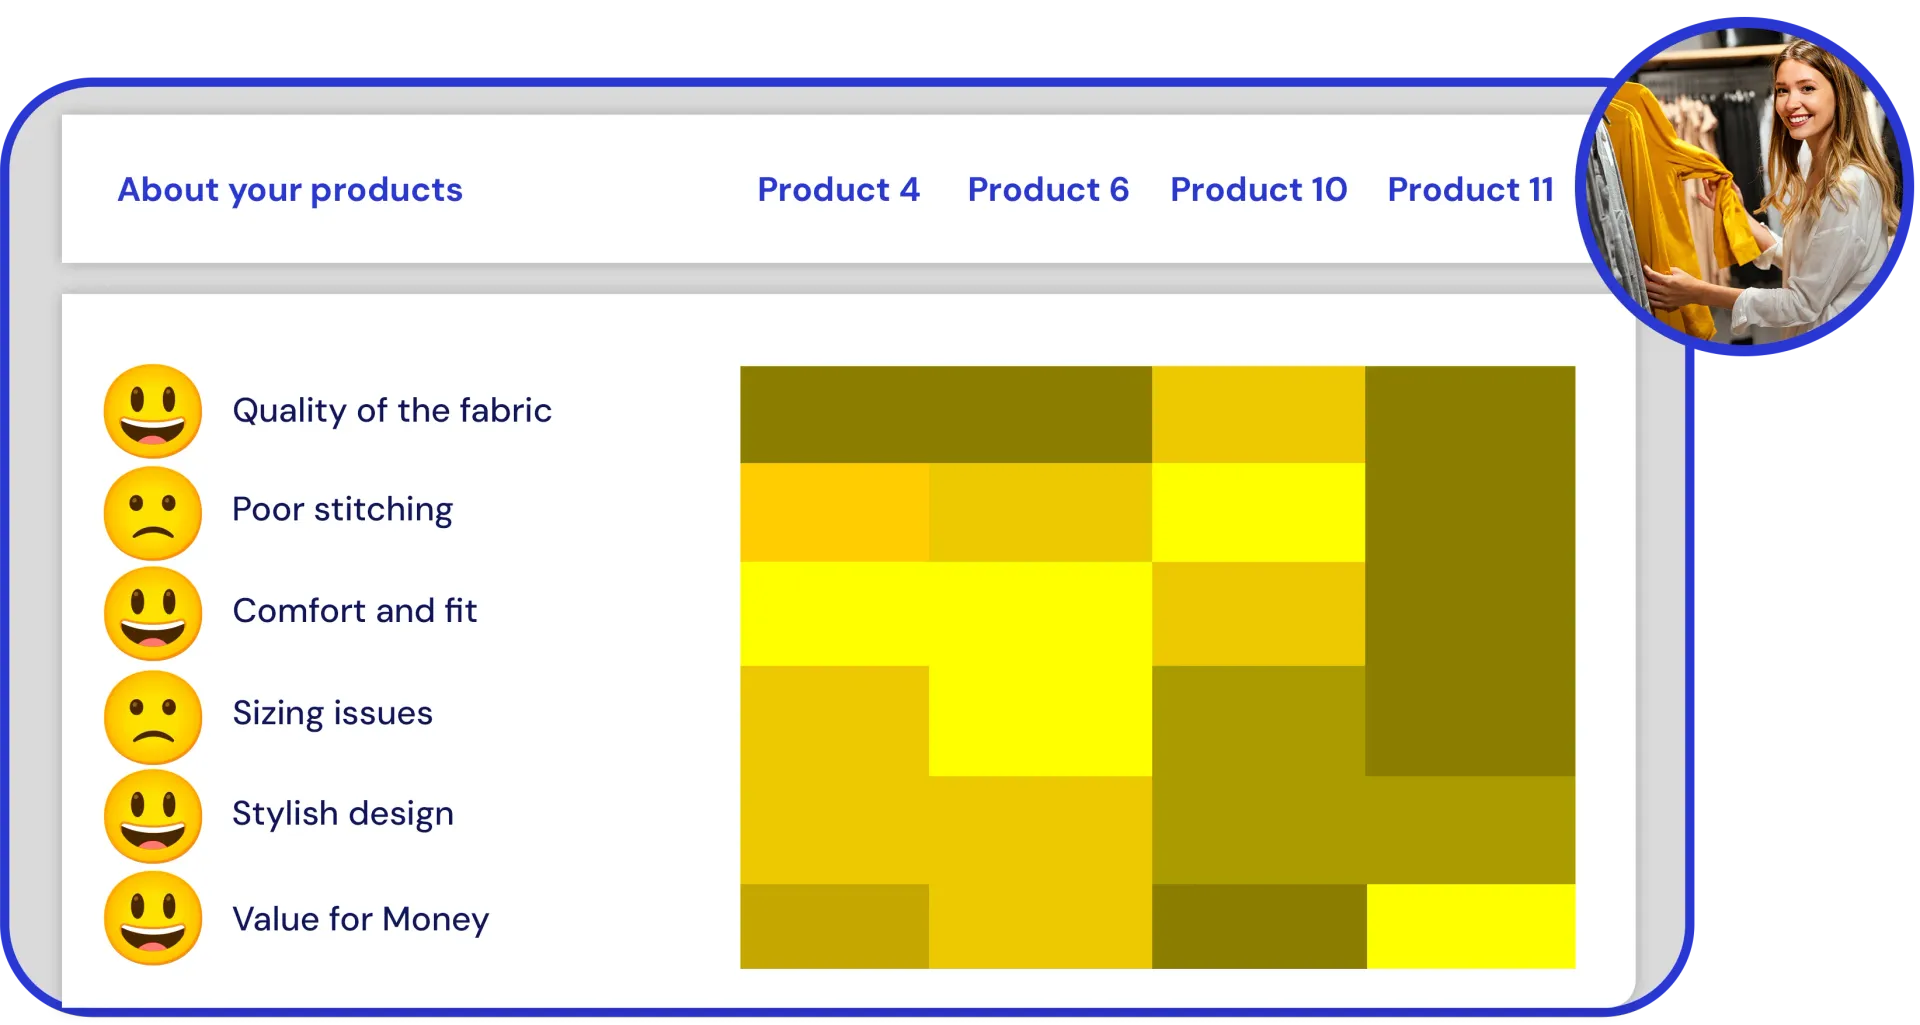The height and width of the screenshot is (1025, 1920).
Task: Click the Value for Money label
Action: pyautogui.click(x=361, y=919)
